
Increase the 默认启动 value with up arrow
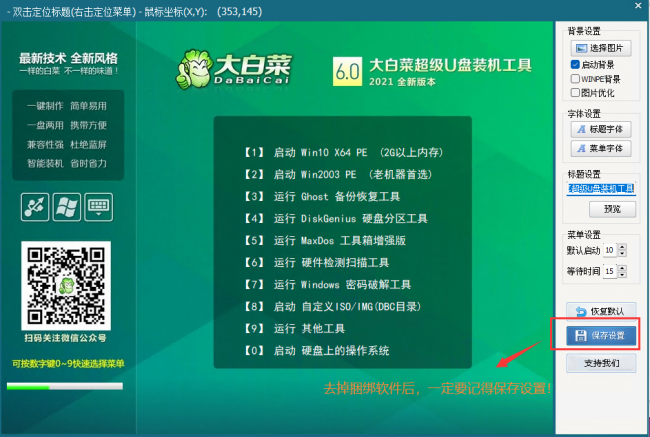pos(622,247)
